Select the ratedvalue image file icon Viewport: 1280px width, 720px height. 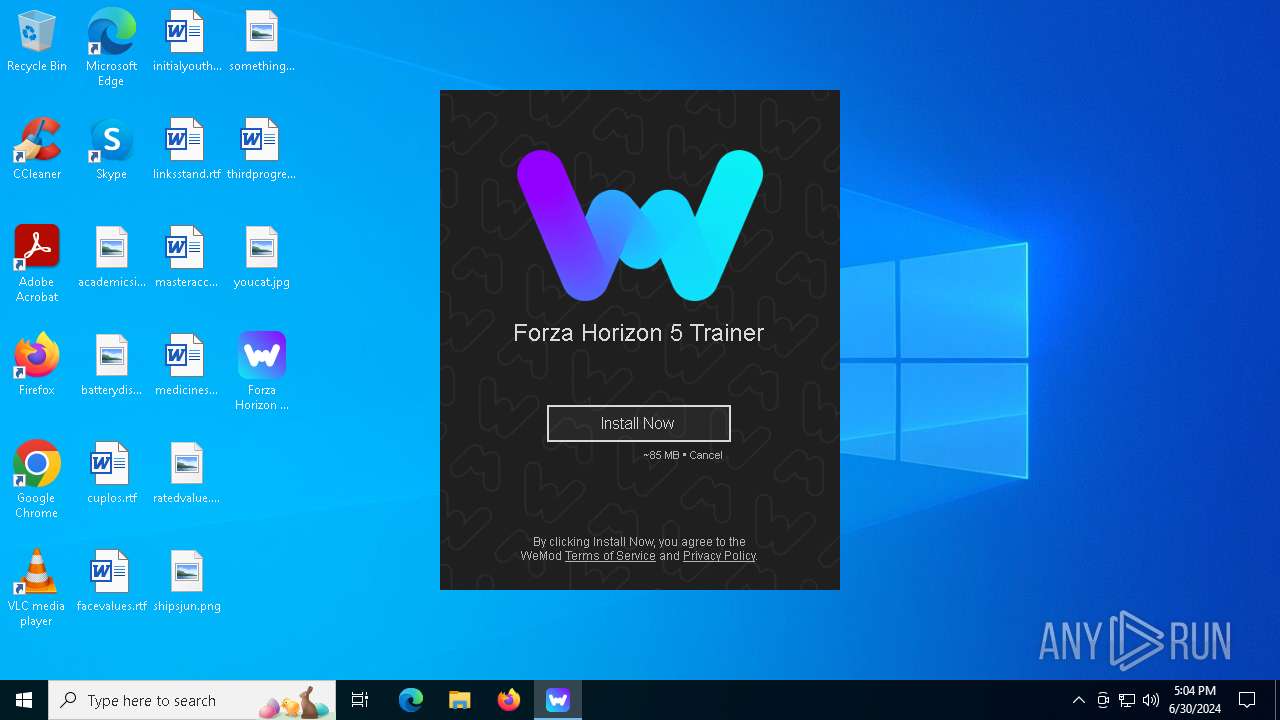click(x=187, y=474)
